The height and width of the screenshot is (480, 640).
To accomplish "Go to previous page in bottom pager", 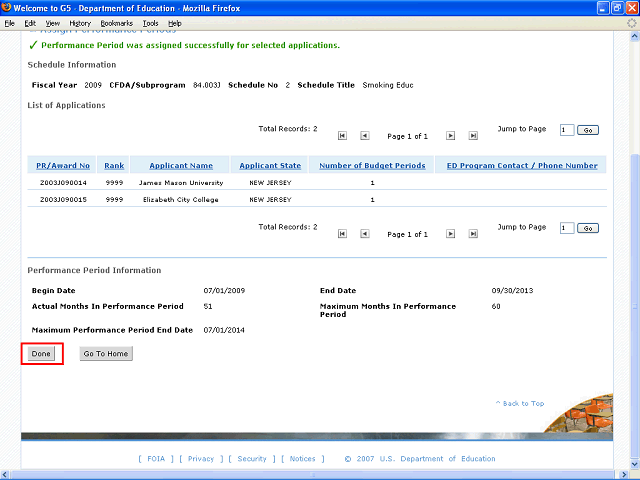I will [x=364, y=233].
